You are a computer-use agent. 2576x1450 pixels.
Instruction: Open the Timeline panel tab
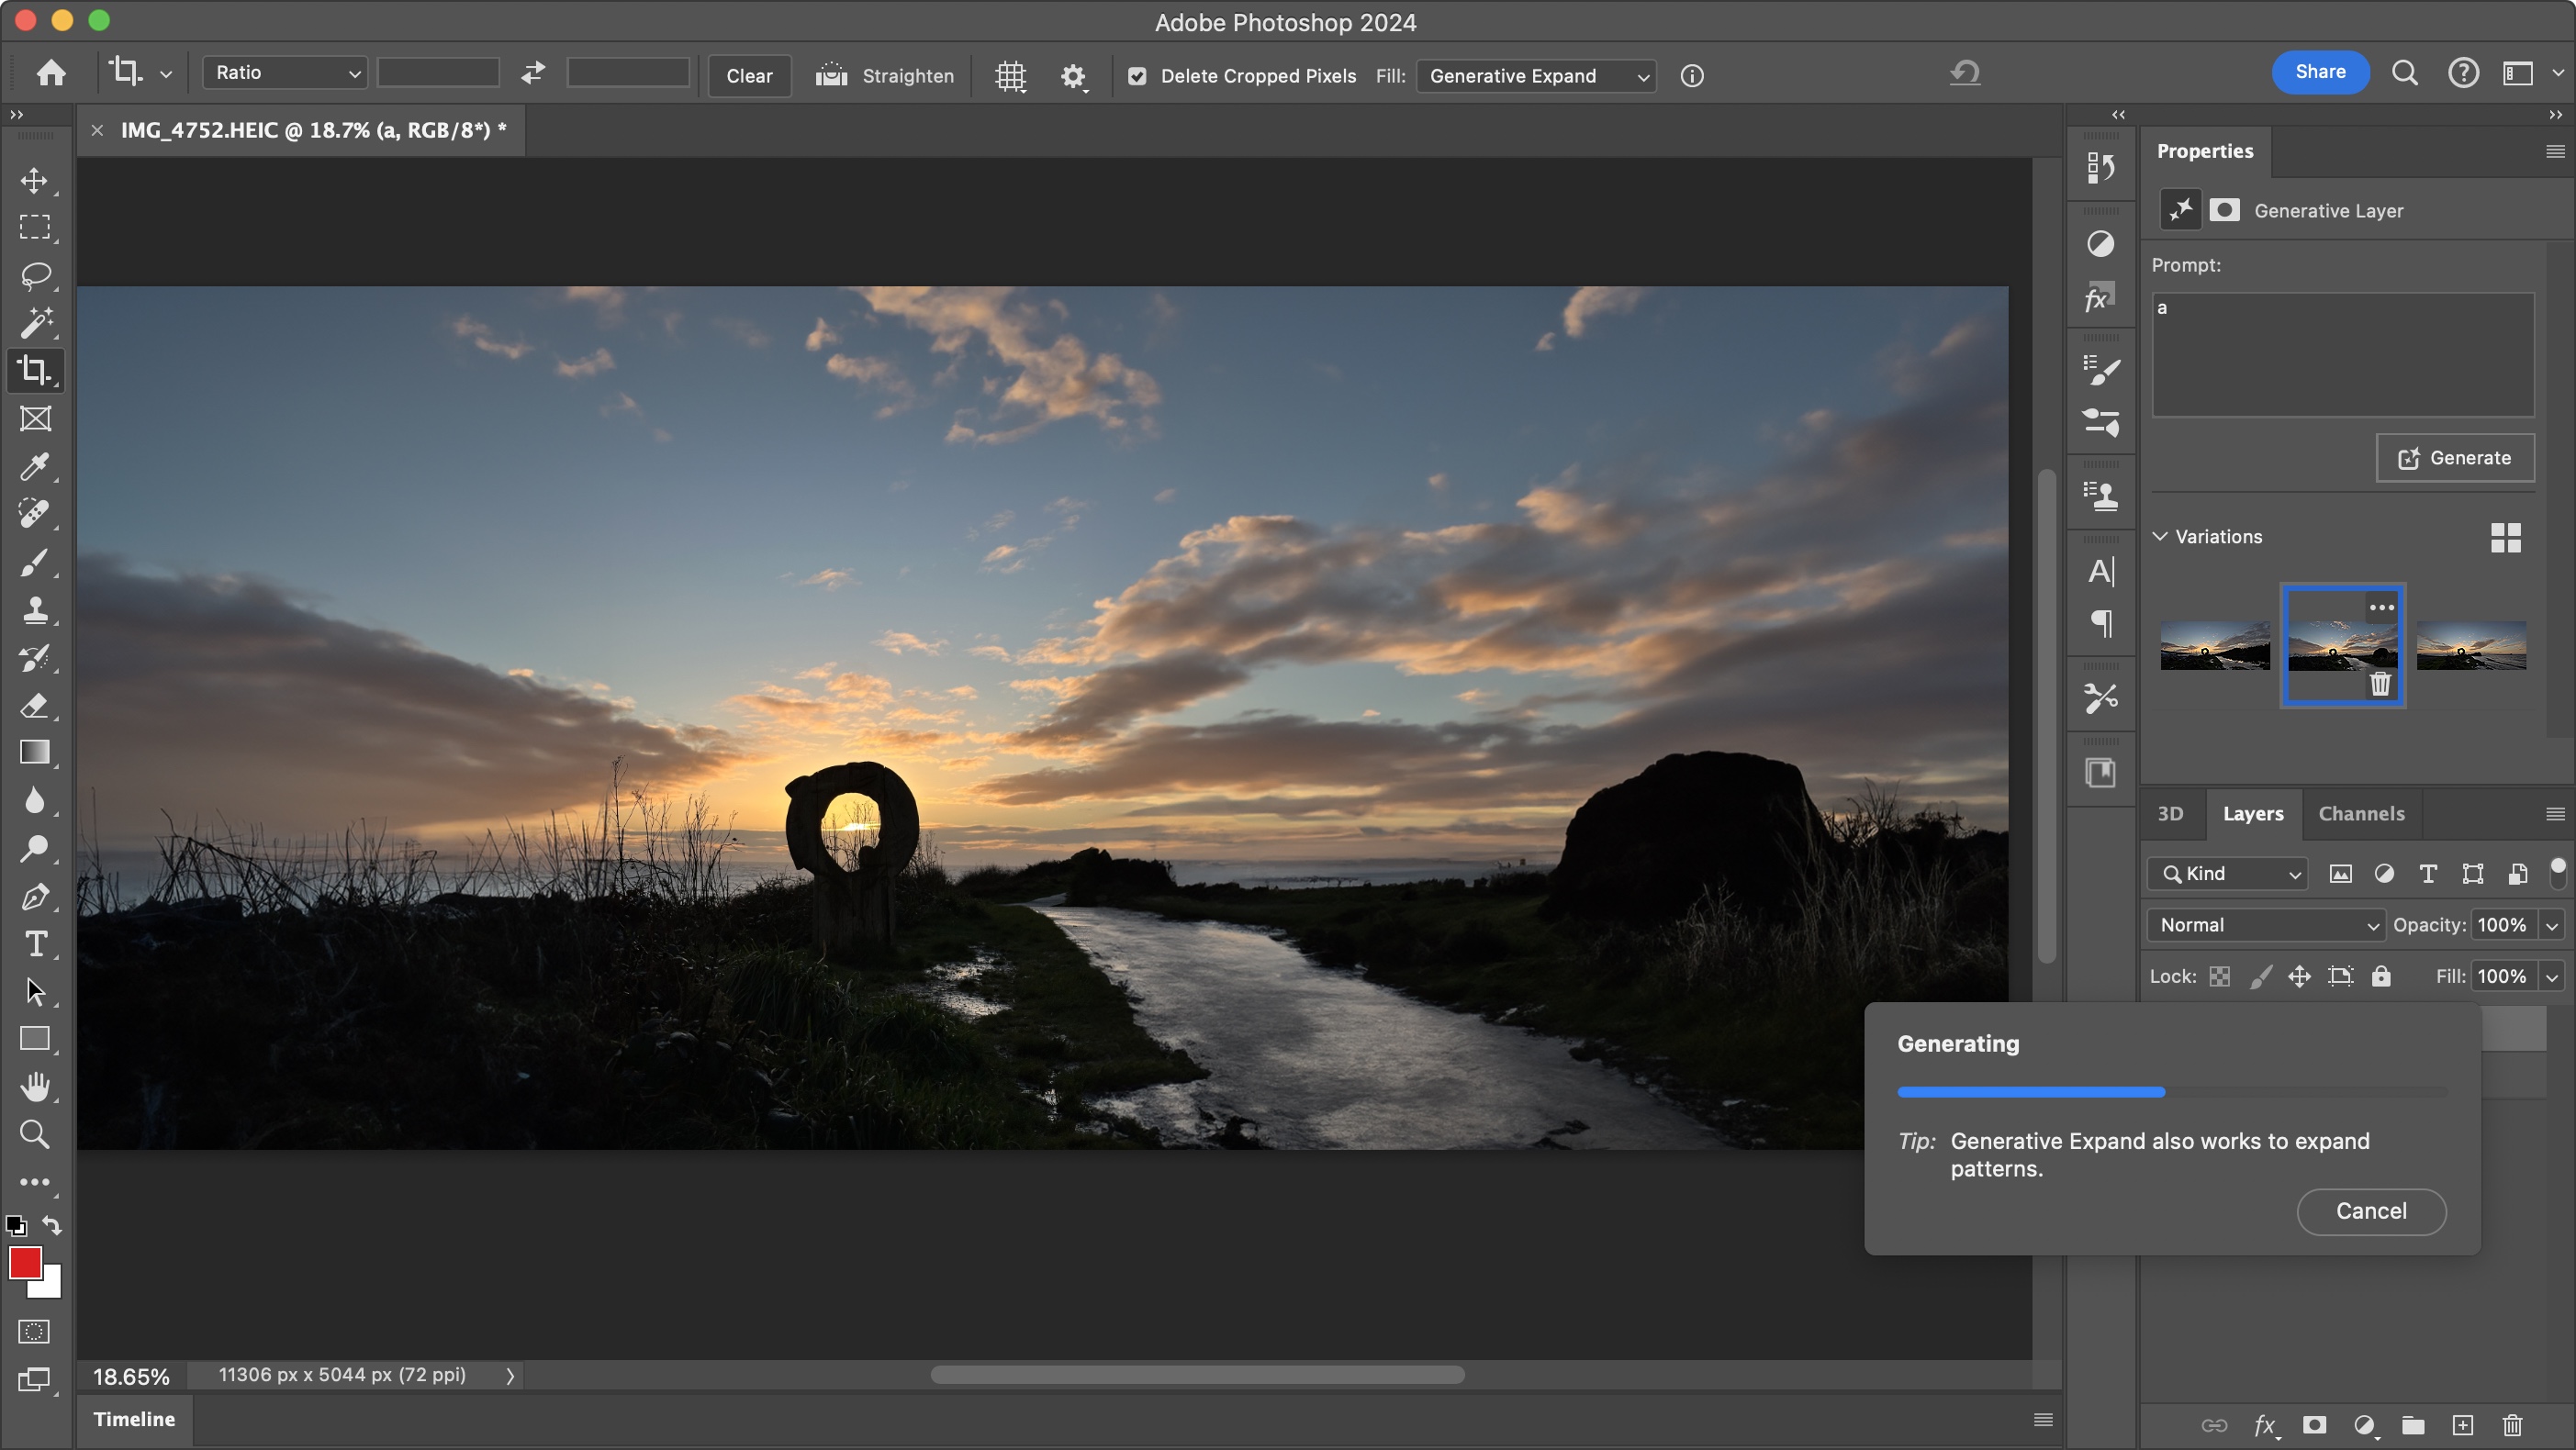tap(134, 1419)
